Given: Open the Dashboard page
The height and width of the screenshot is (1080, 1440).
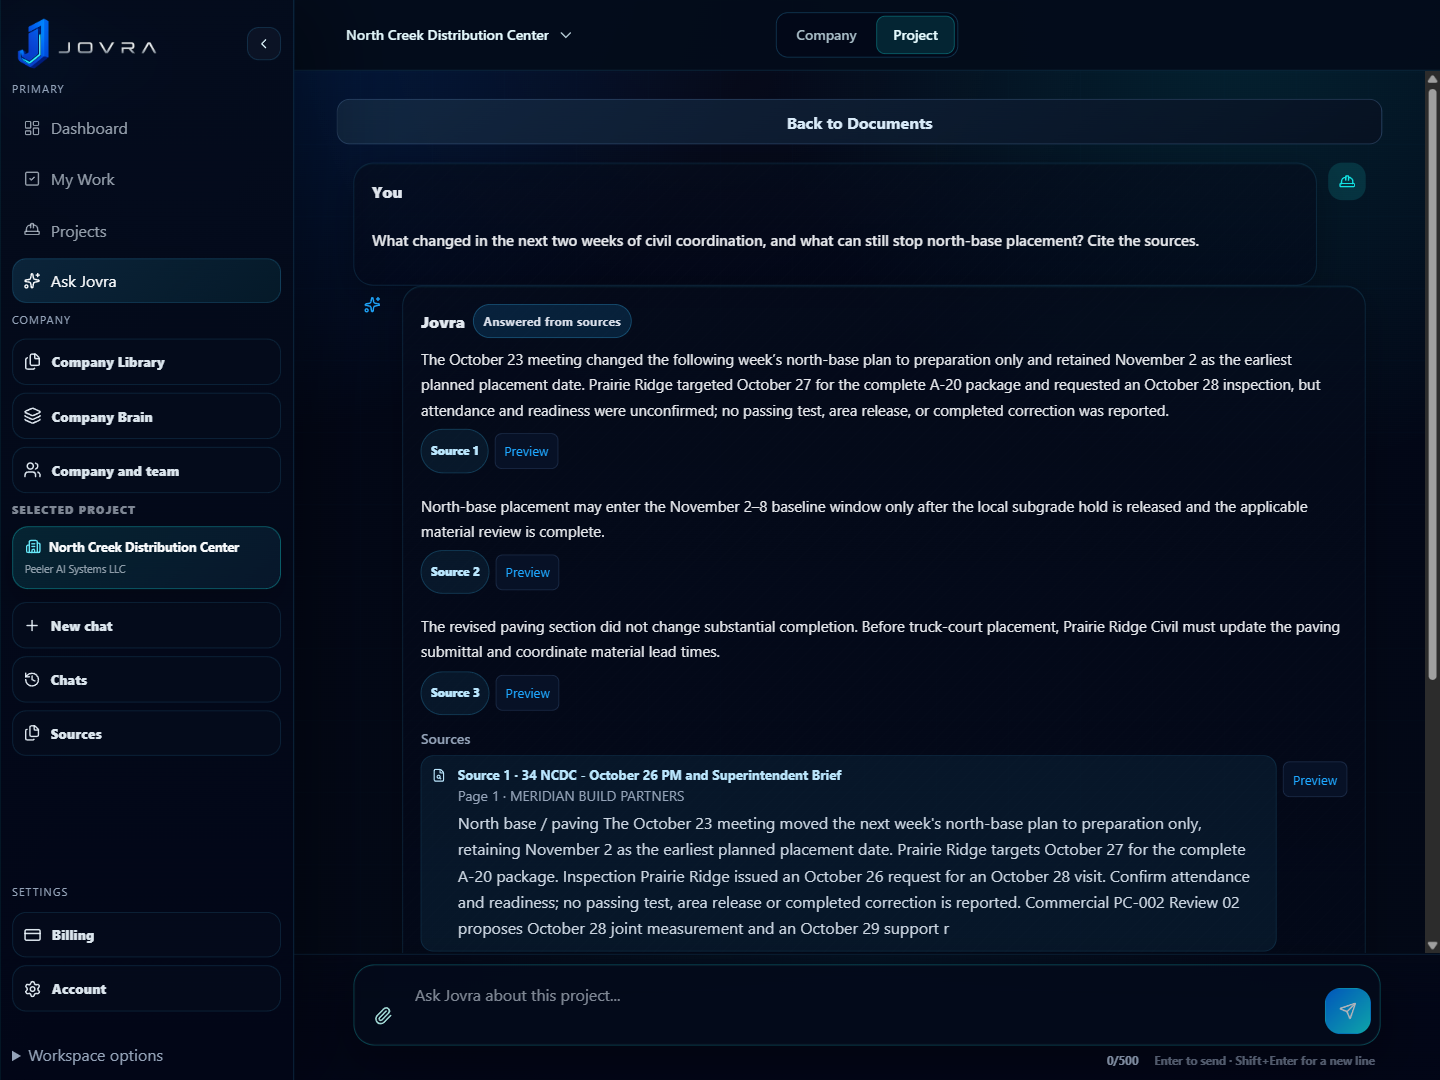Looking at the screenshot, I should pyautogui.click(x=146, y=128).
